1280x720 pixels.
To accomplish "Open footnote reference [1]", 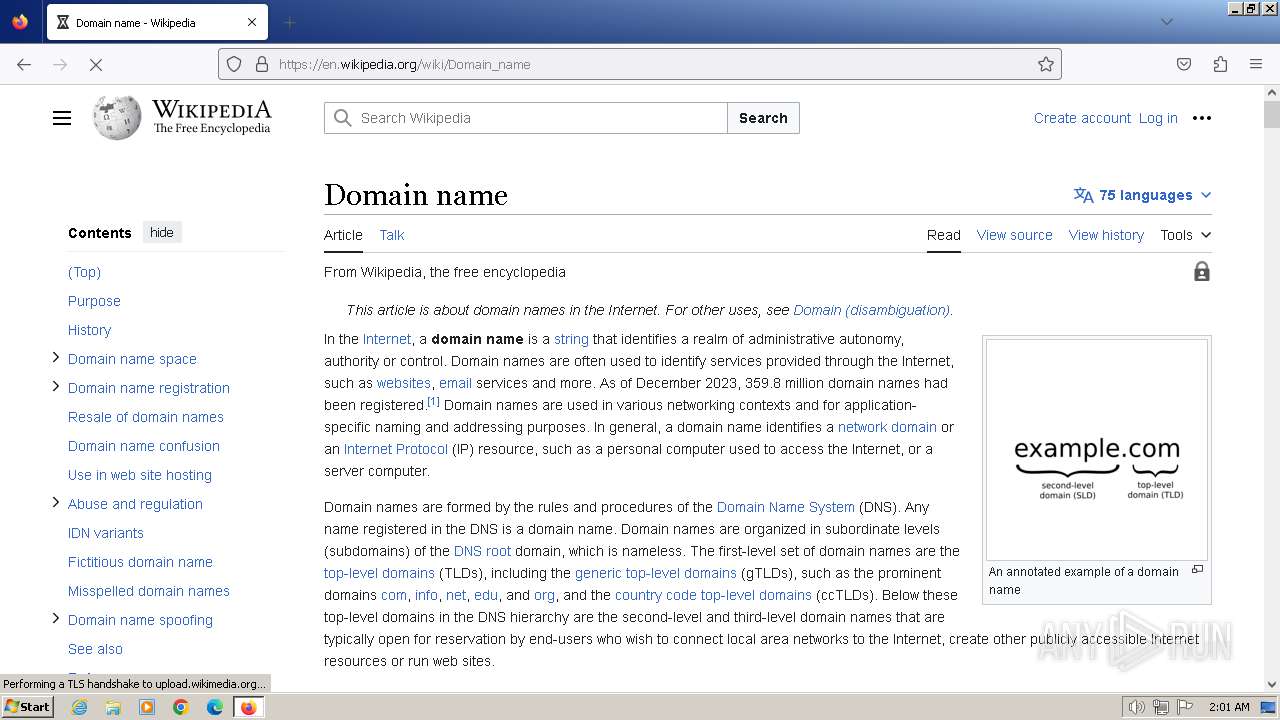I will click(x=433, y=402).
